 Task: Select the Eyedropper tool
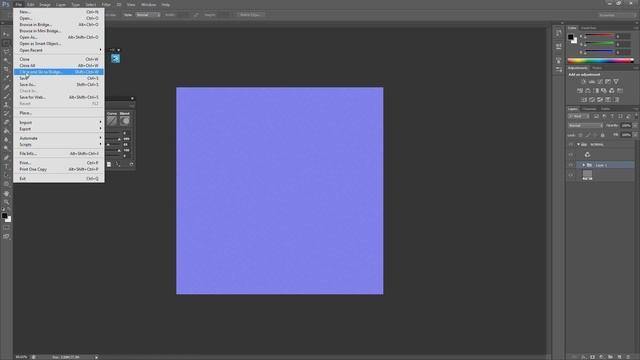tap(6, 78)
